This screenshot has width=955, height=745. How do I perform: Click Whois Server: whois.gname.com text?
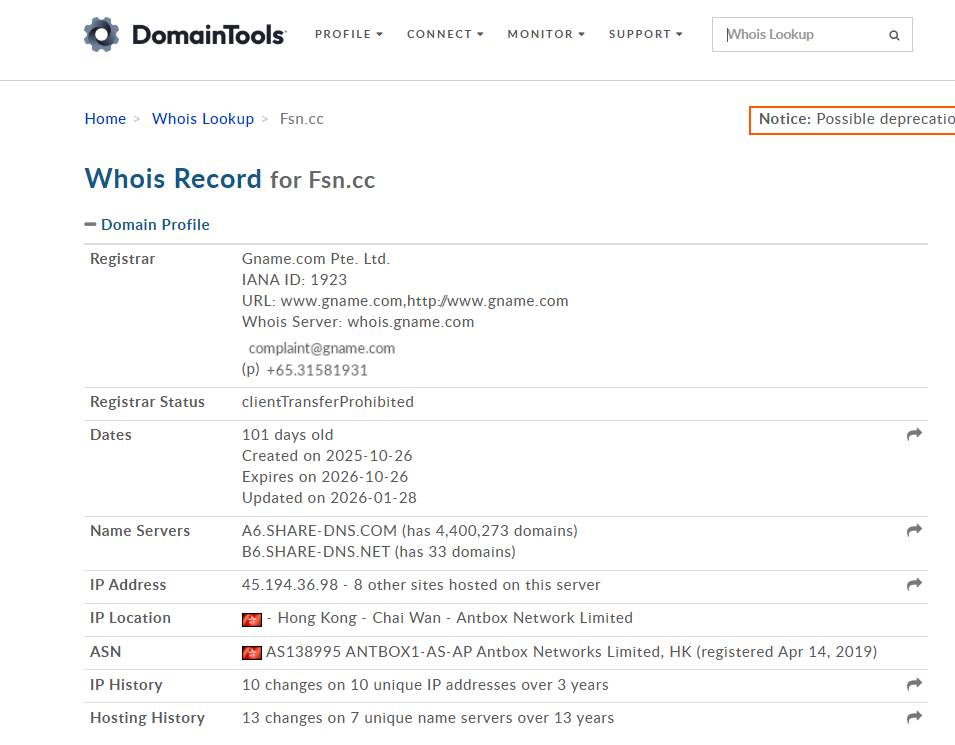coord(358,322)
